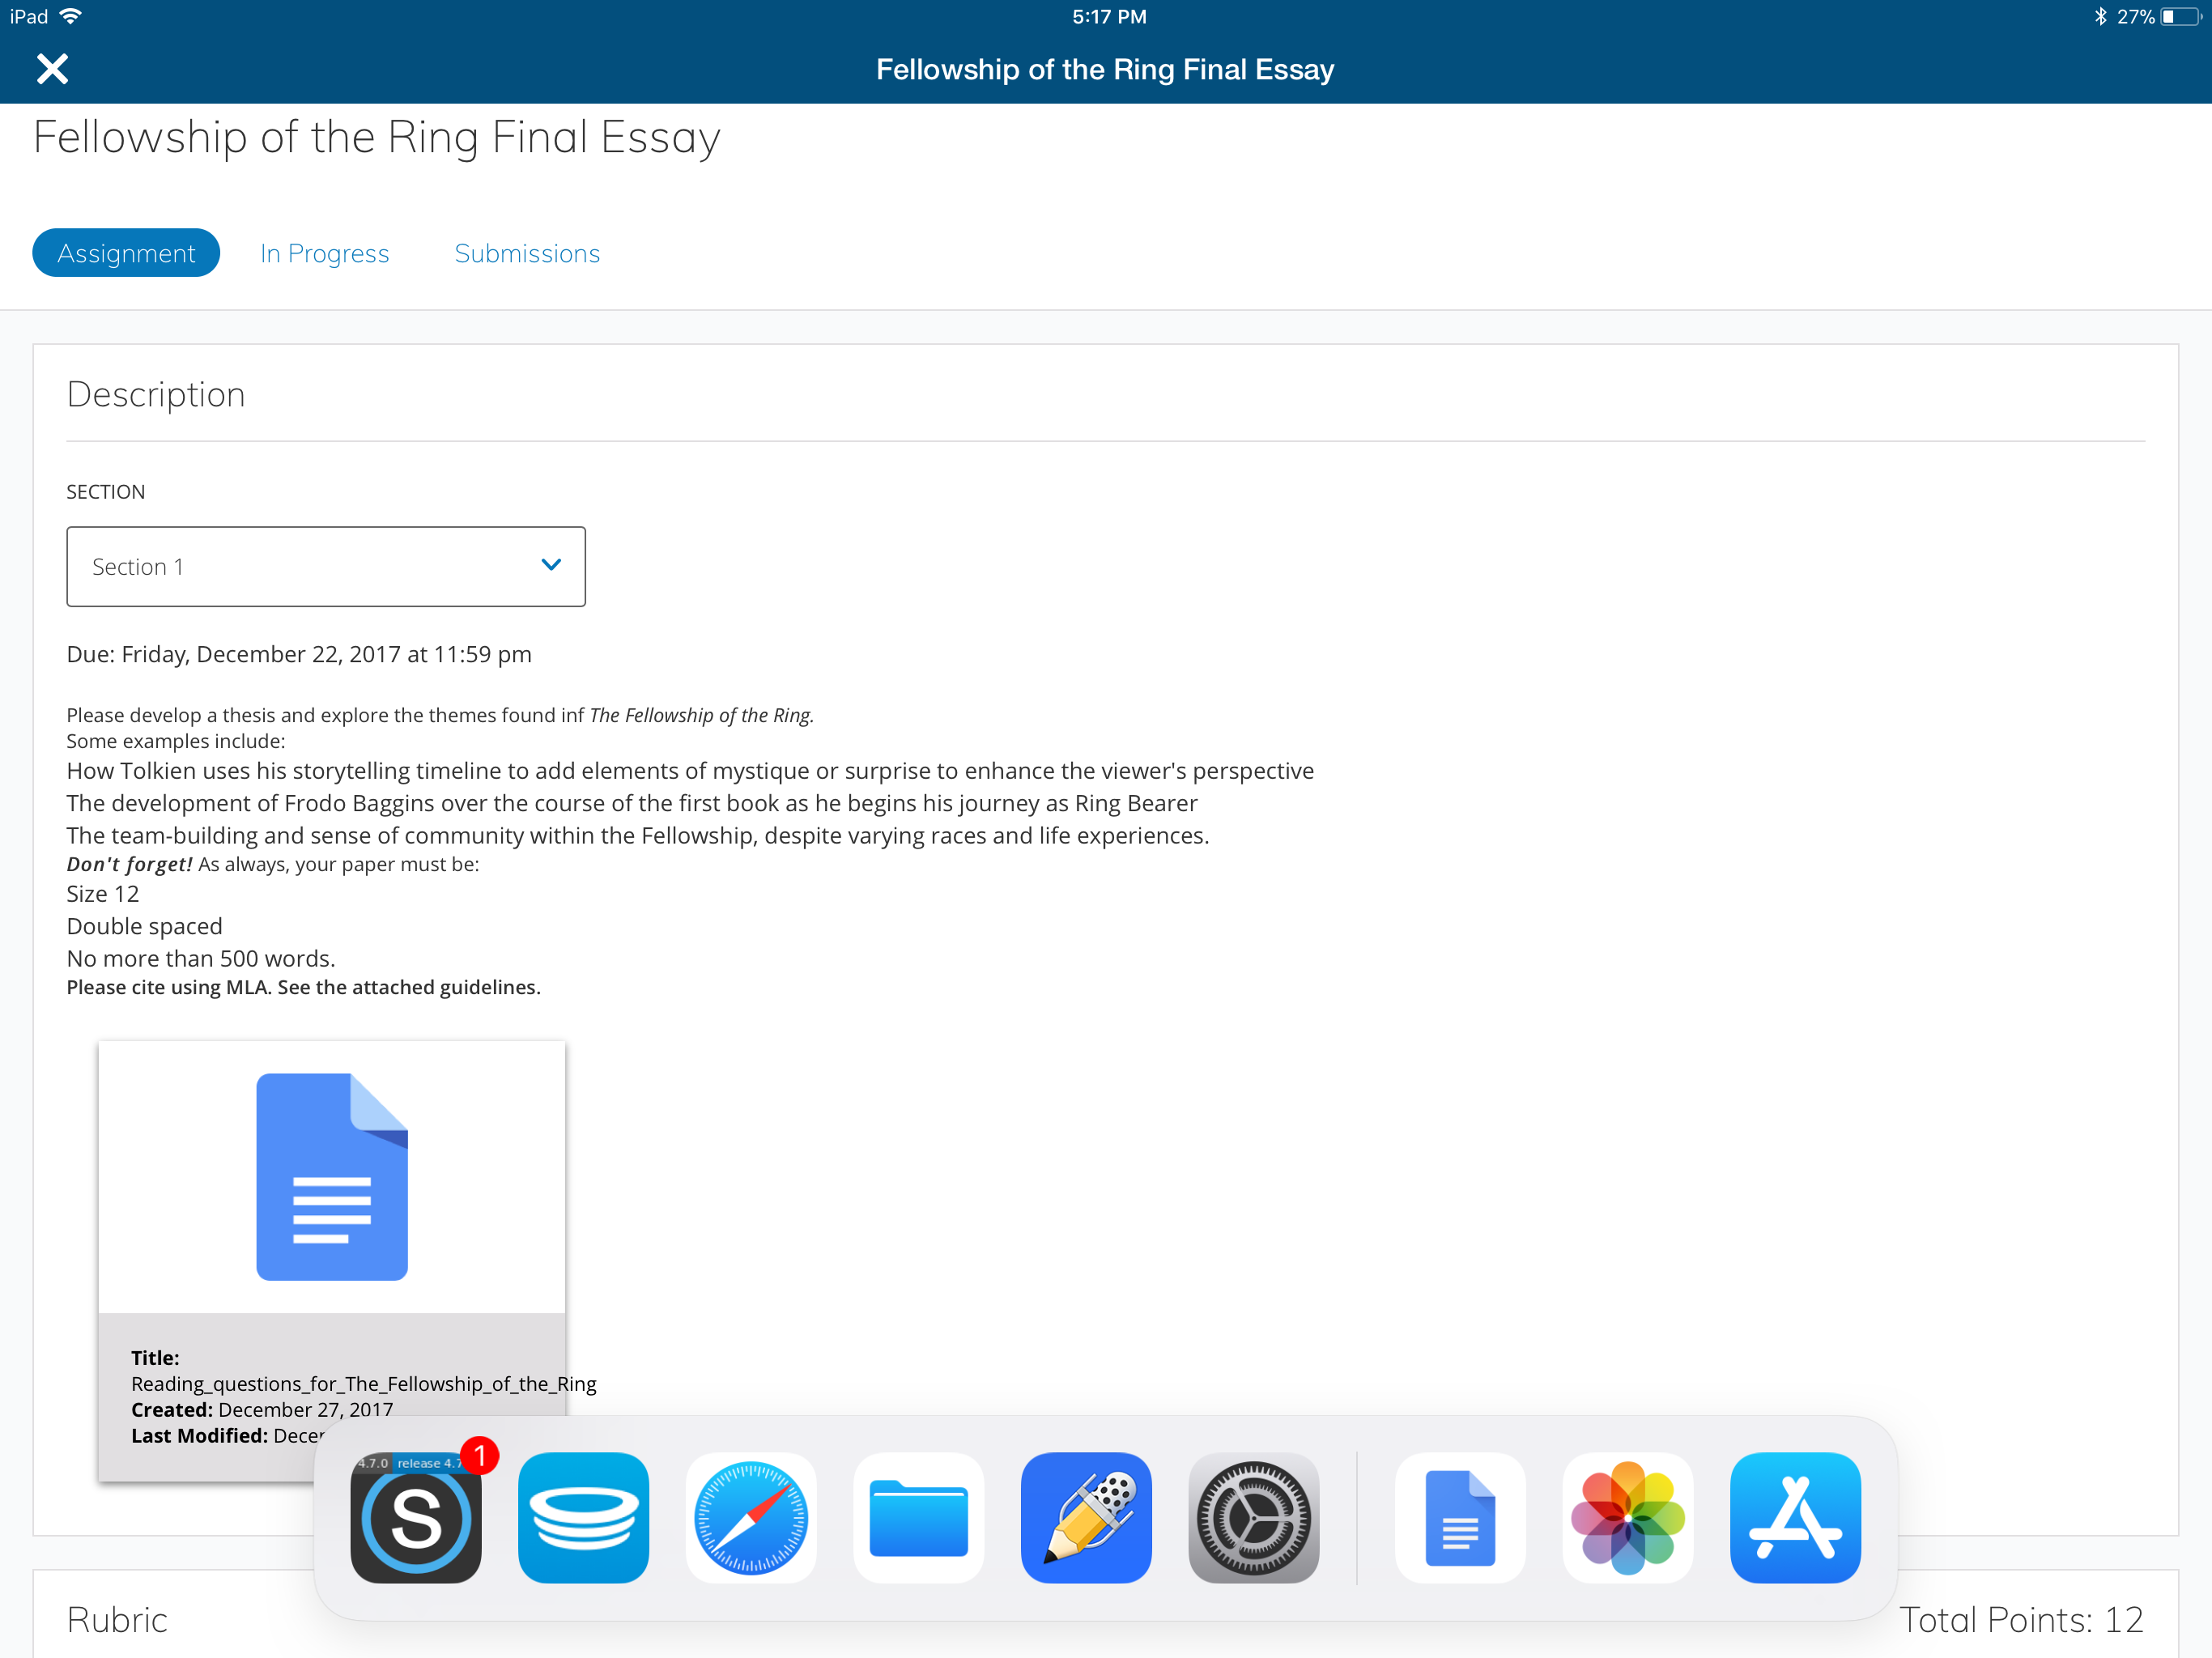The height and width of the screenshot is (1658, 2212).
Task: Open the Schoology app in the dock
Action: [415, 1517]
